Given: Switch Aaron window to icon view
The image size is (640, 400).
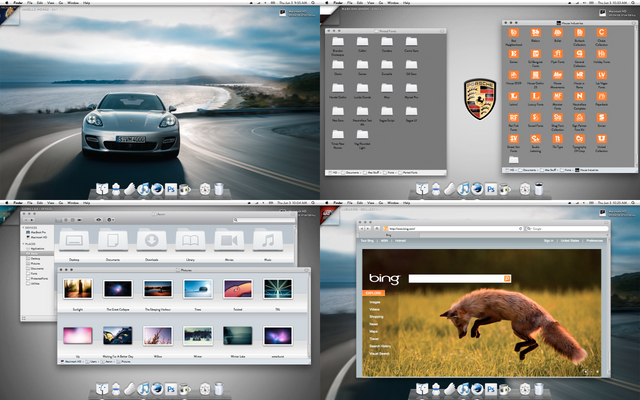Looking at the screenshot, I should tap(59, 220).
